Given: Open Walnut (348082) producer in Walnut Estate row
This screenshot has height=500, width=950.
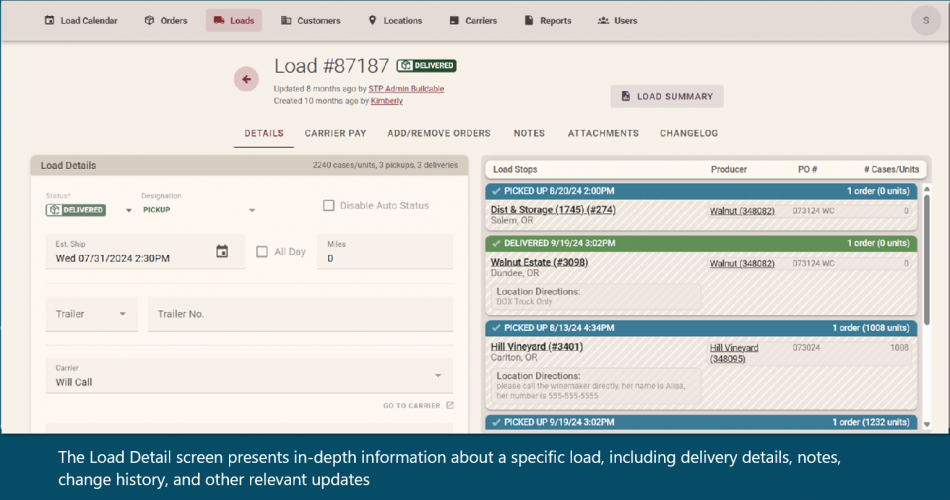Looking at the screenshot, I should point(742,264).
